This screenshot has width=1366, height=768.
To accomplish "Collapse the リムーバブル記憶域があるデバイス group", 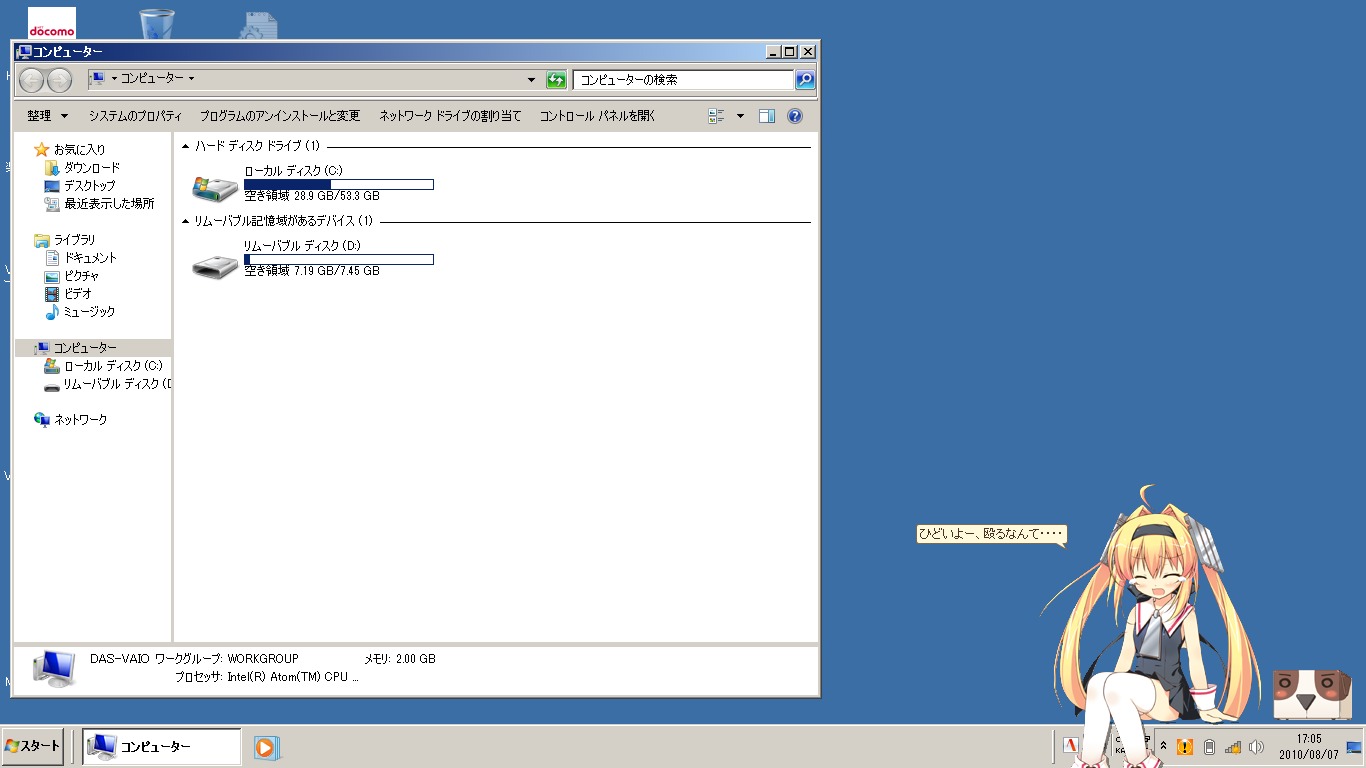I will point(186,221).
